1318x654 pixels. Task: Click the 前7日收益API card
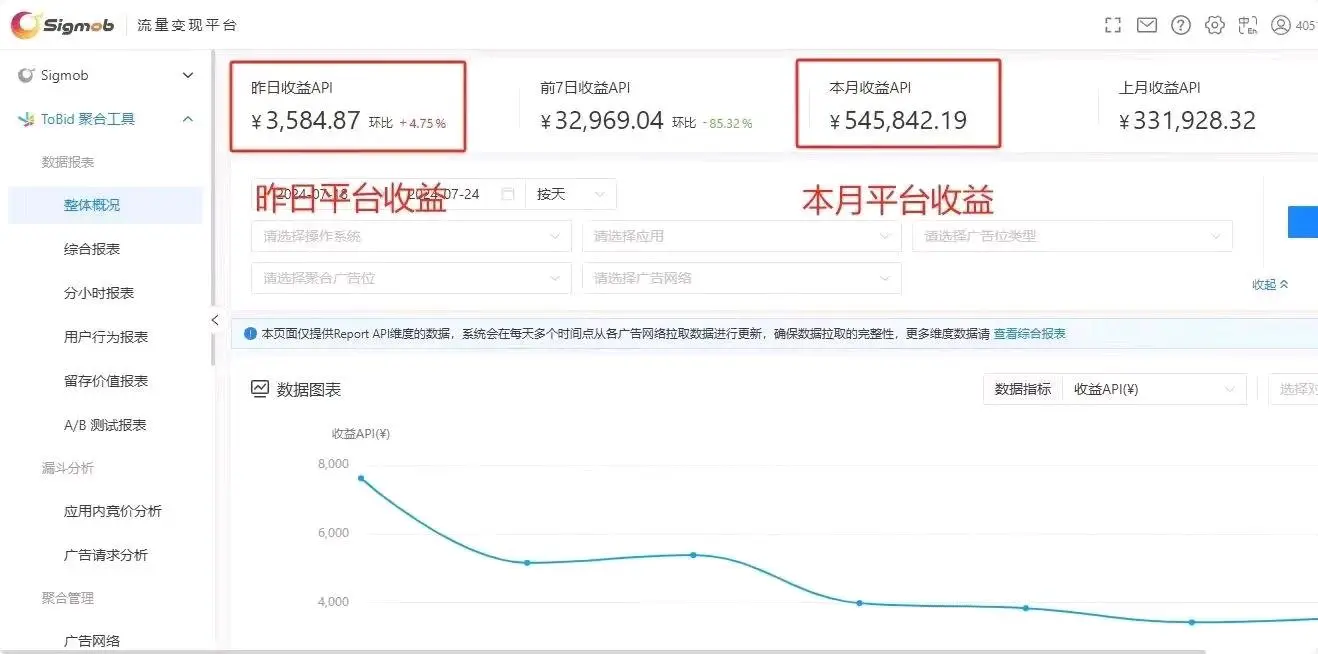click(x=646, y=107)
